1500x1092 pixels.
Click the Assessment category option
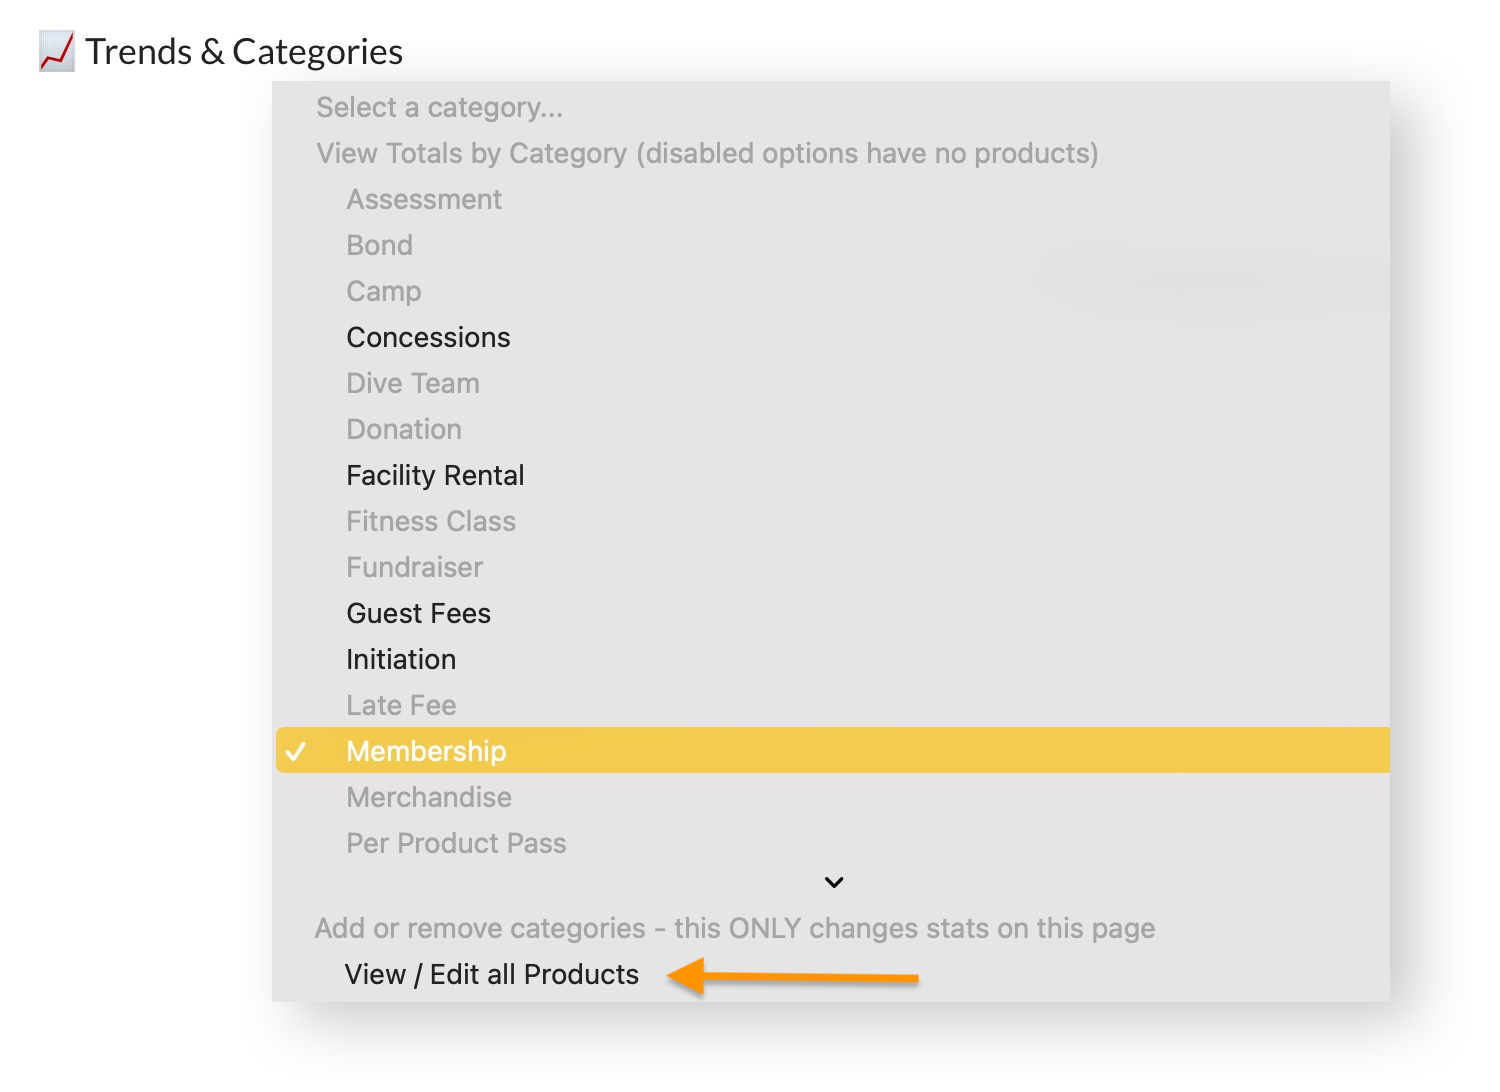424,200
